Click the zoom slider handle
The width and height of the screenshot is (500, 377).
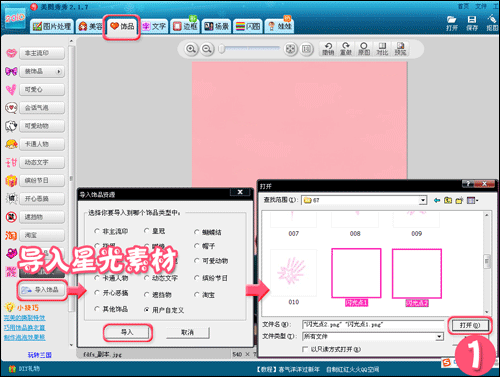(221, 49)
